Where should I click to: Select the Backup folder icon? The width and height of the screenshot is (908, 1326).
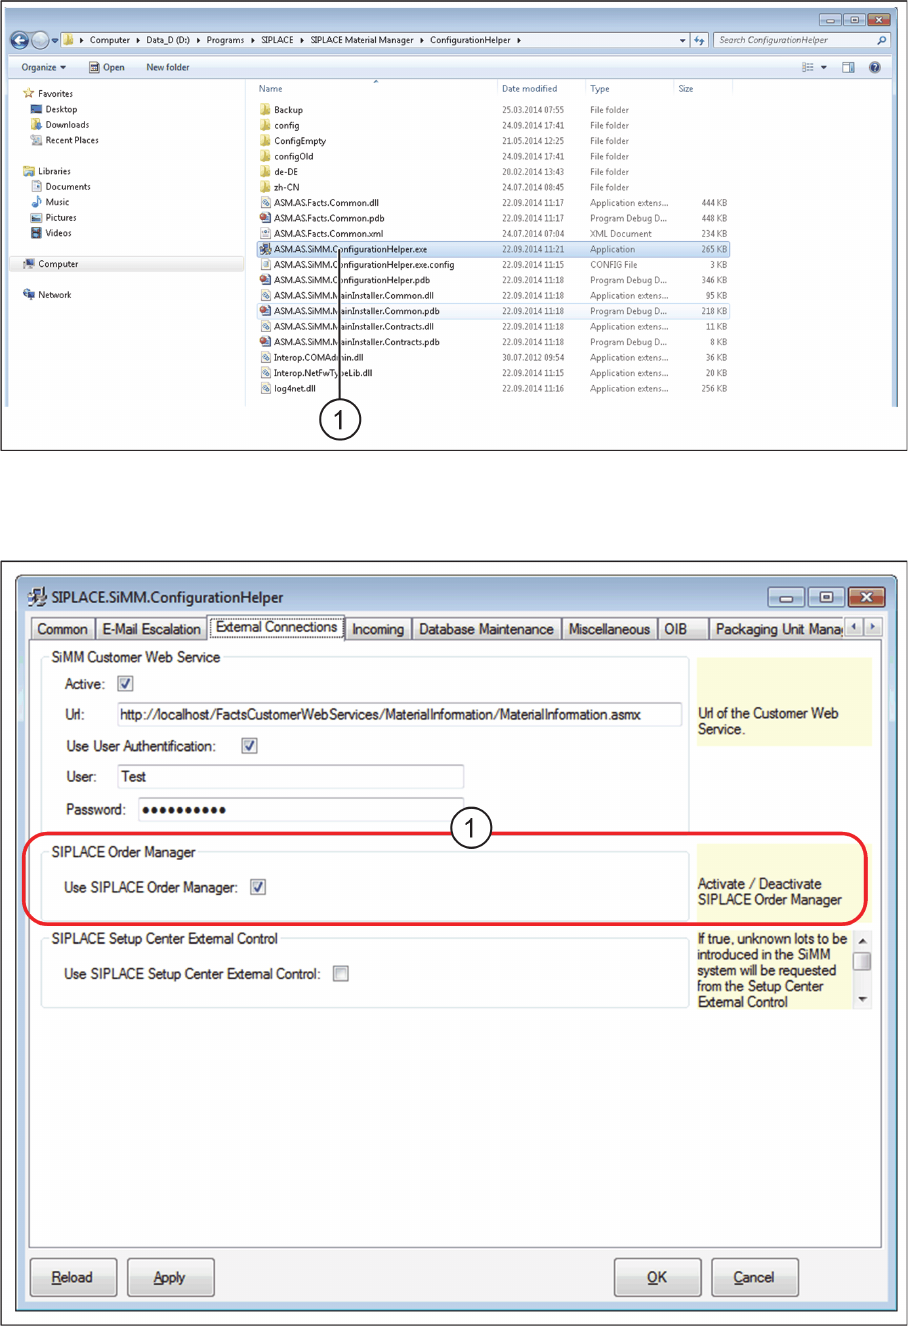(265, 110)
